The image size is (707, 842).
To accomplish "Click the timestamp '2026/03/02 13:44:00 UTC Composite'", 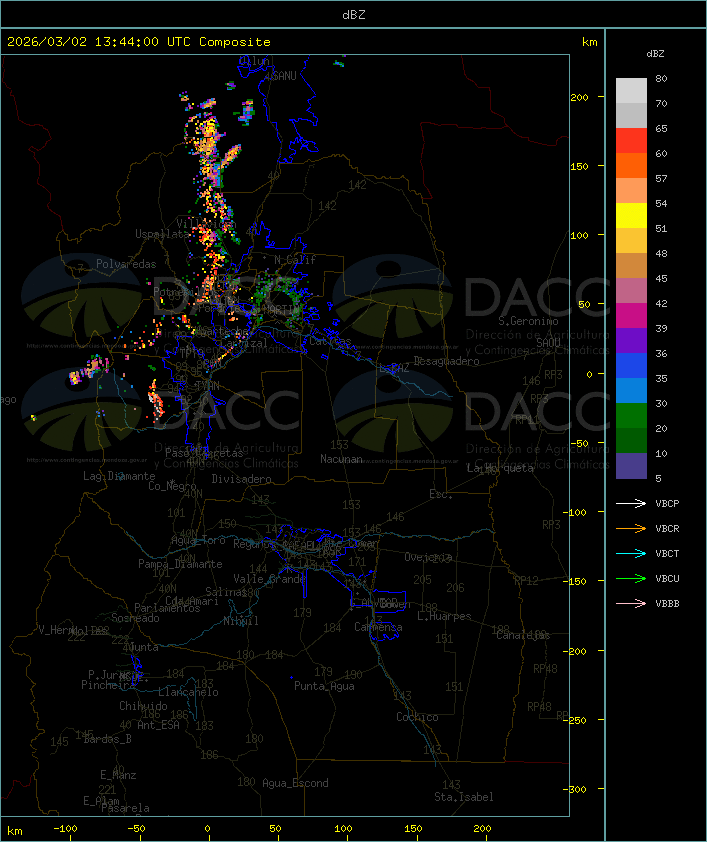I will pos(139,42).
